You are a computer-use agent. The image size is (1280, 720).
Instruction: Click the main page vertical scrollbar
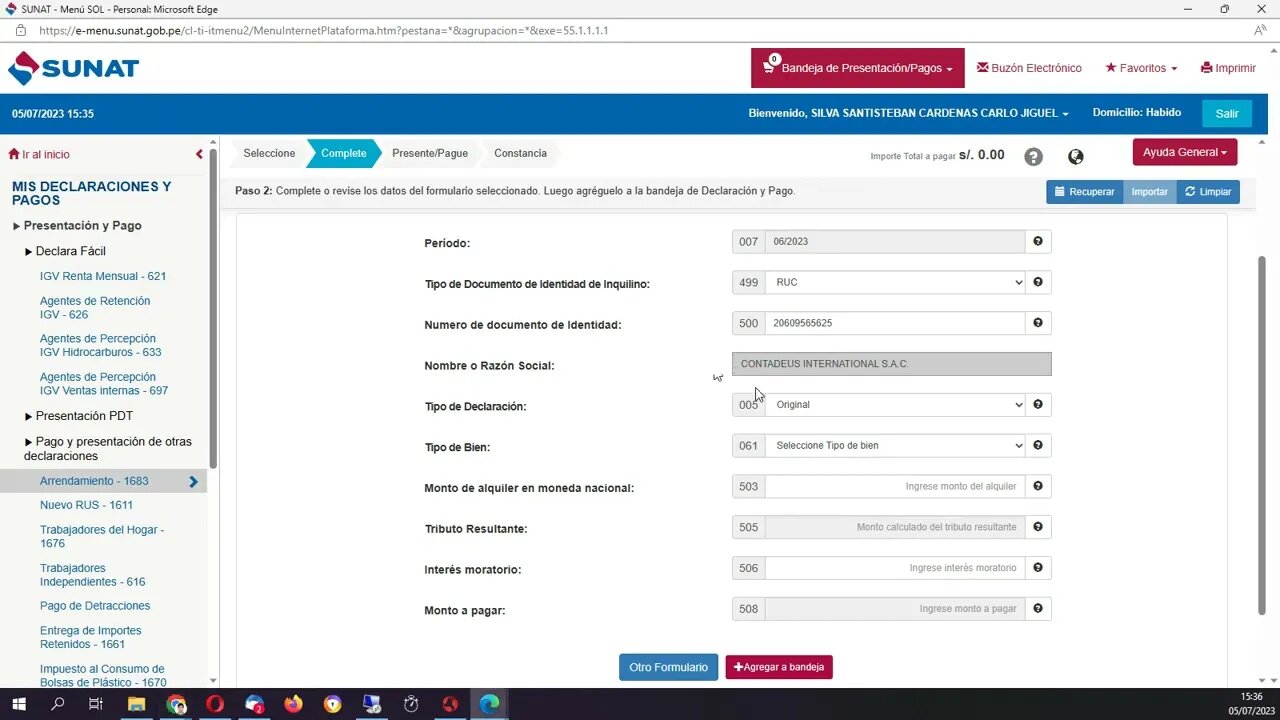tap(1262, 435)
